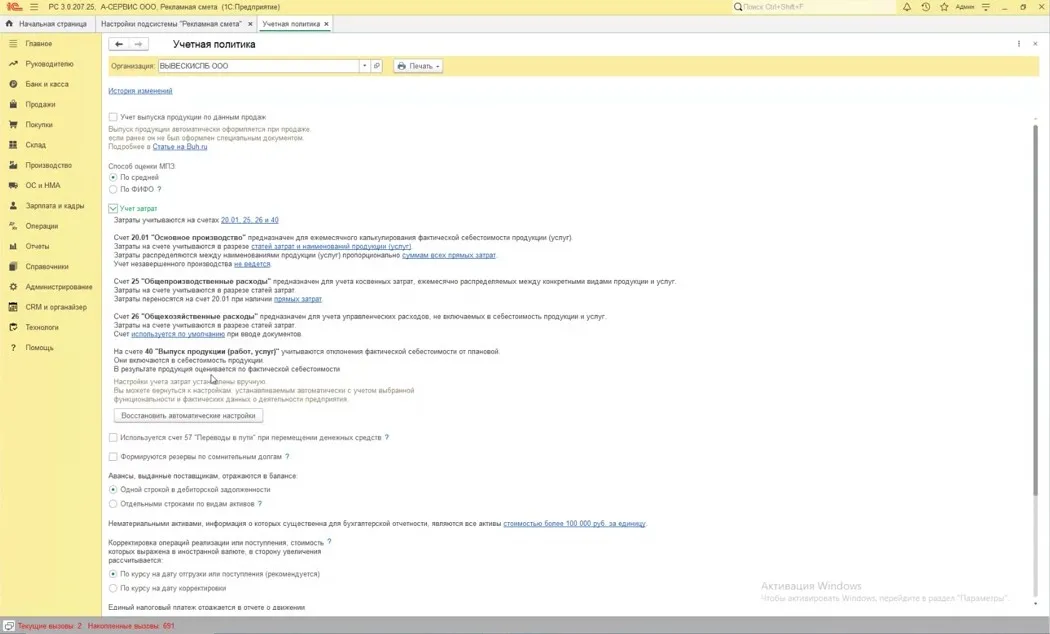
Task: Click the search field in the title bar
Action: (x=814, y=7)
